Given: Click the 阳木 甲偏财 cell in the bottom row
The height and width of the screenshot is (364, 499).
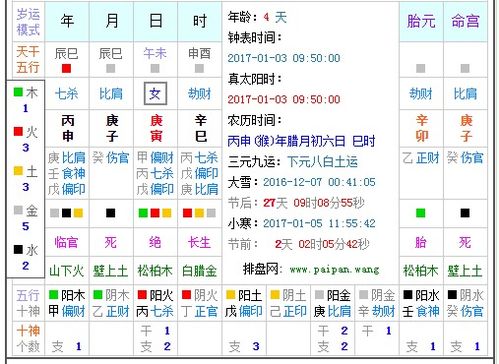Looking at the screenshot, I should (x=67, y=303).
